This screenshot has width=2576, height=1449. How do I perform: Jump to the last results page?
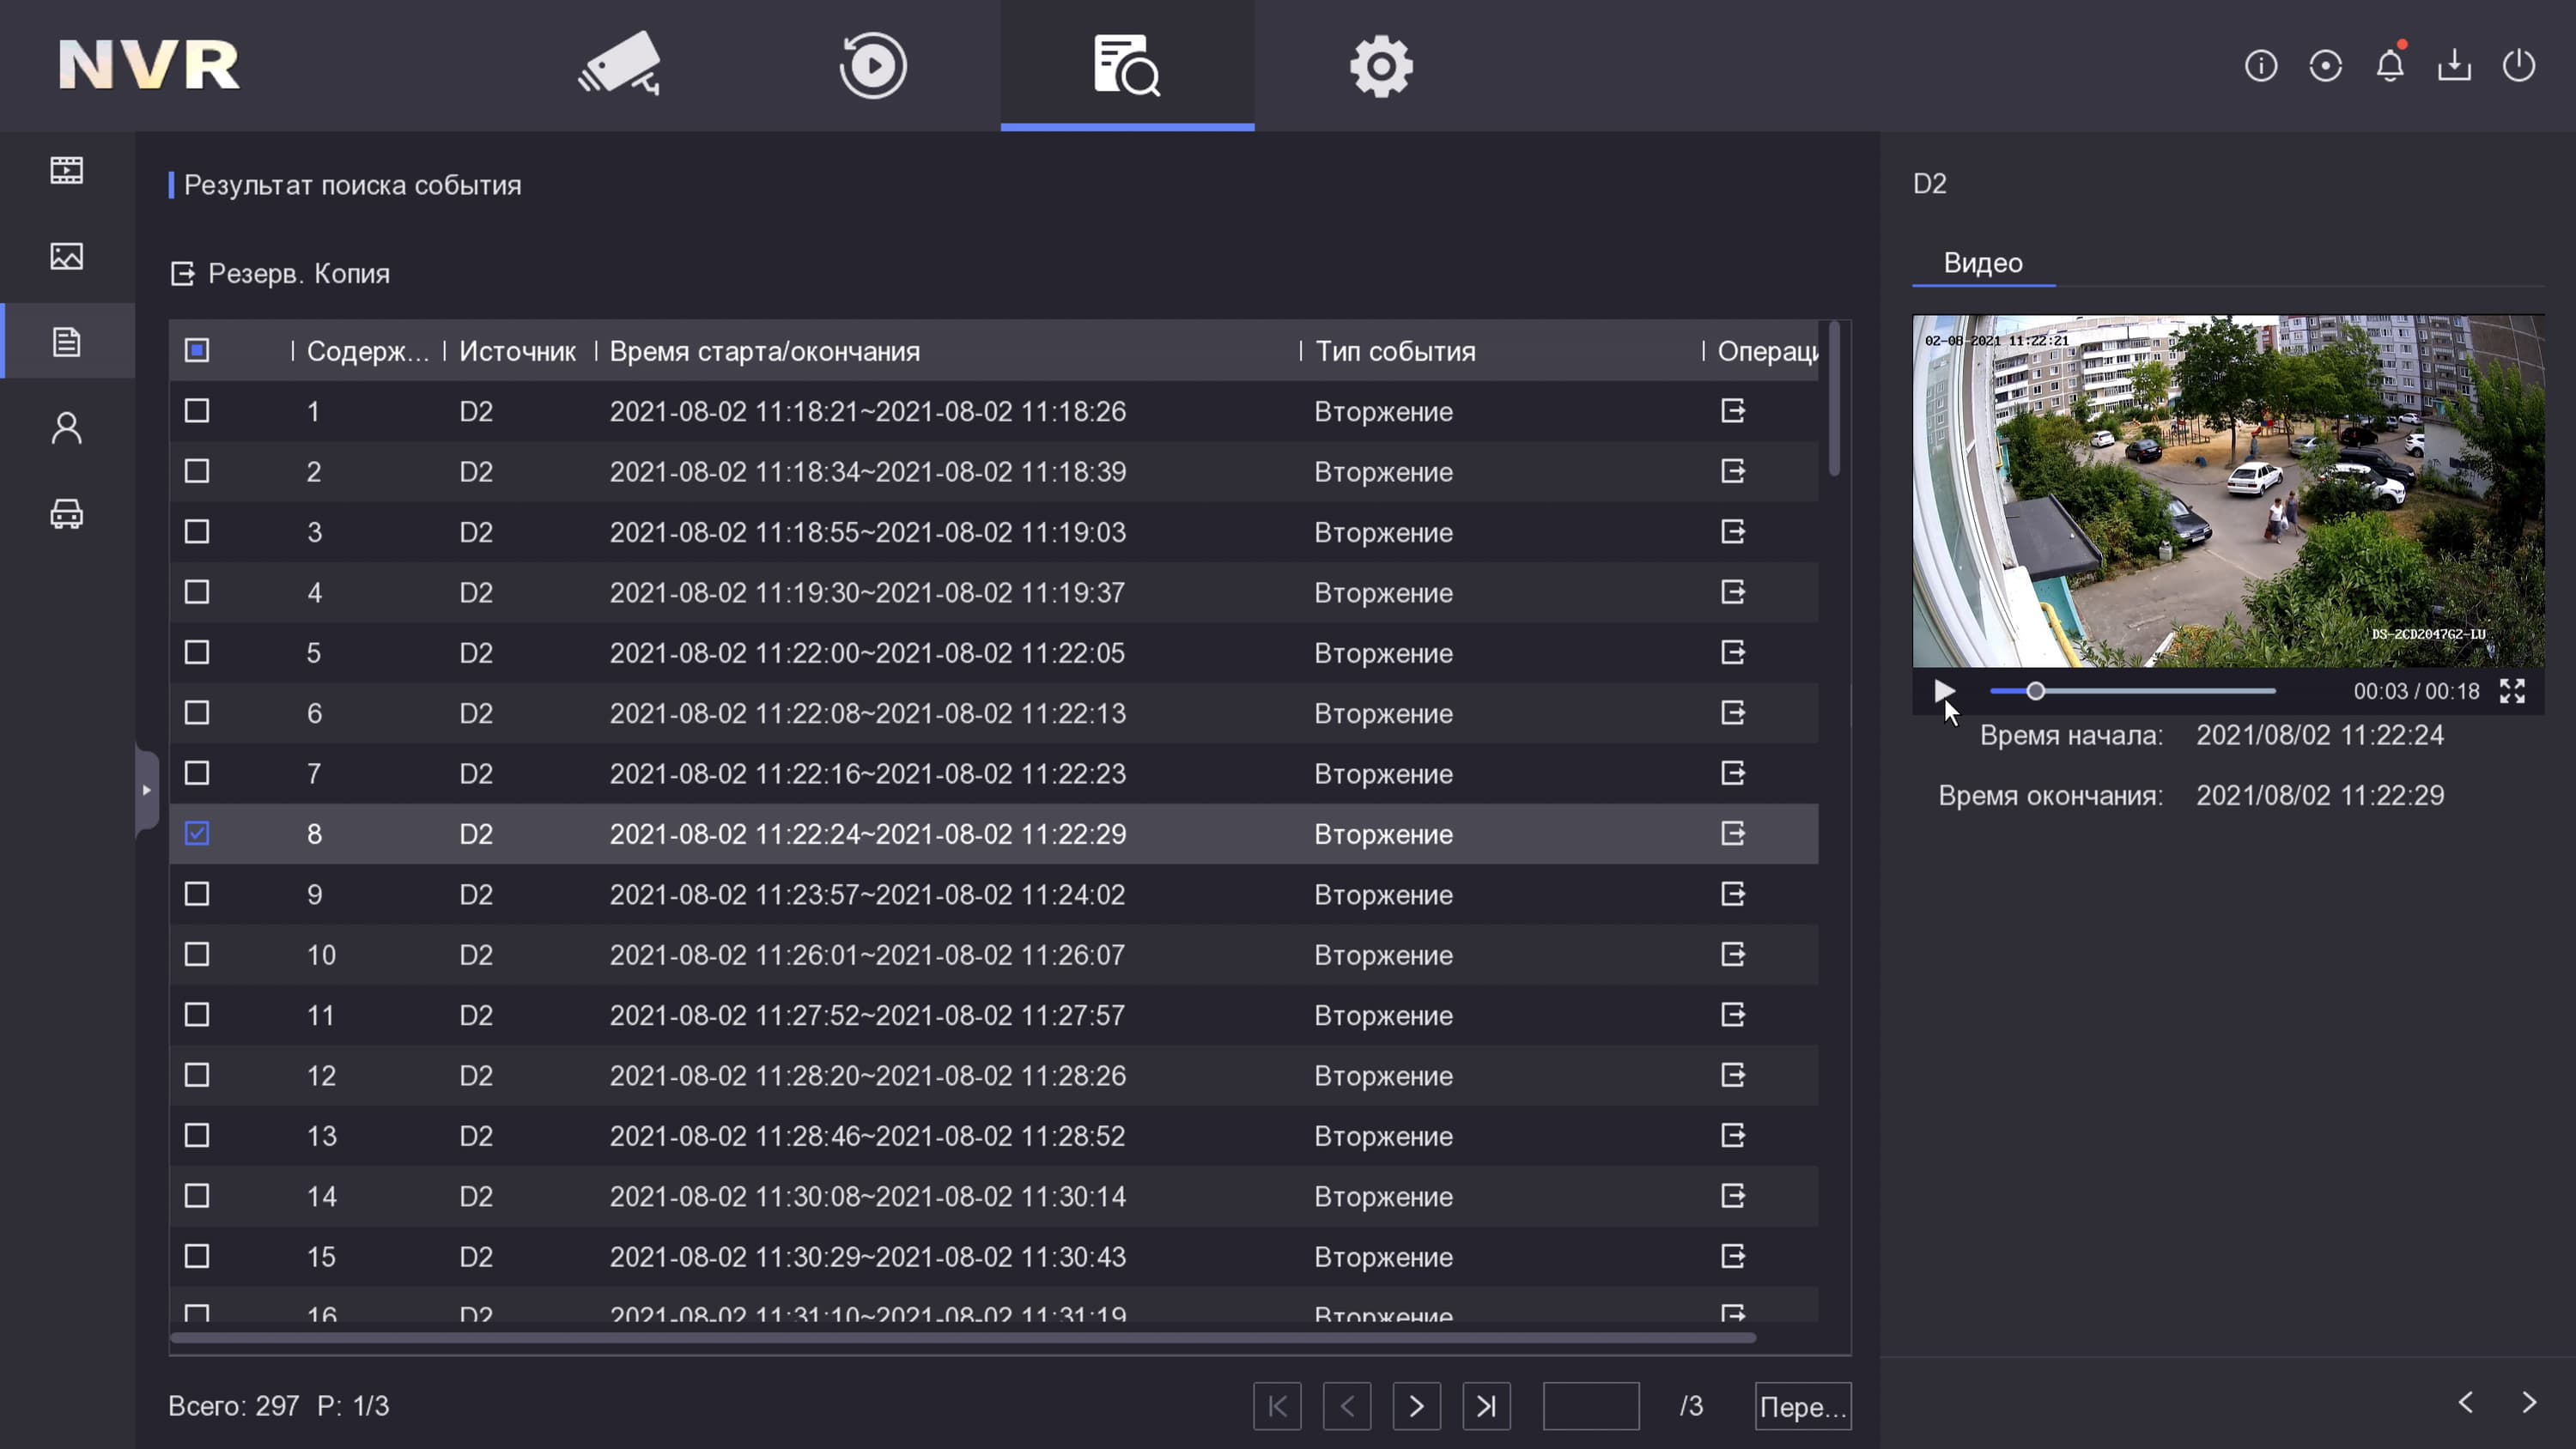coord(1486,1406)
